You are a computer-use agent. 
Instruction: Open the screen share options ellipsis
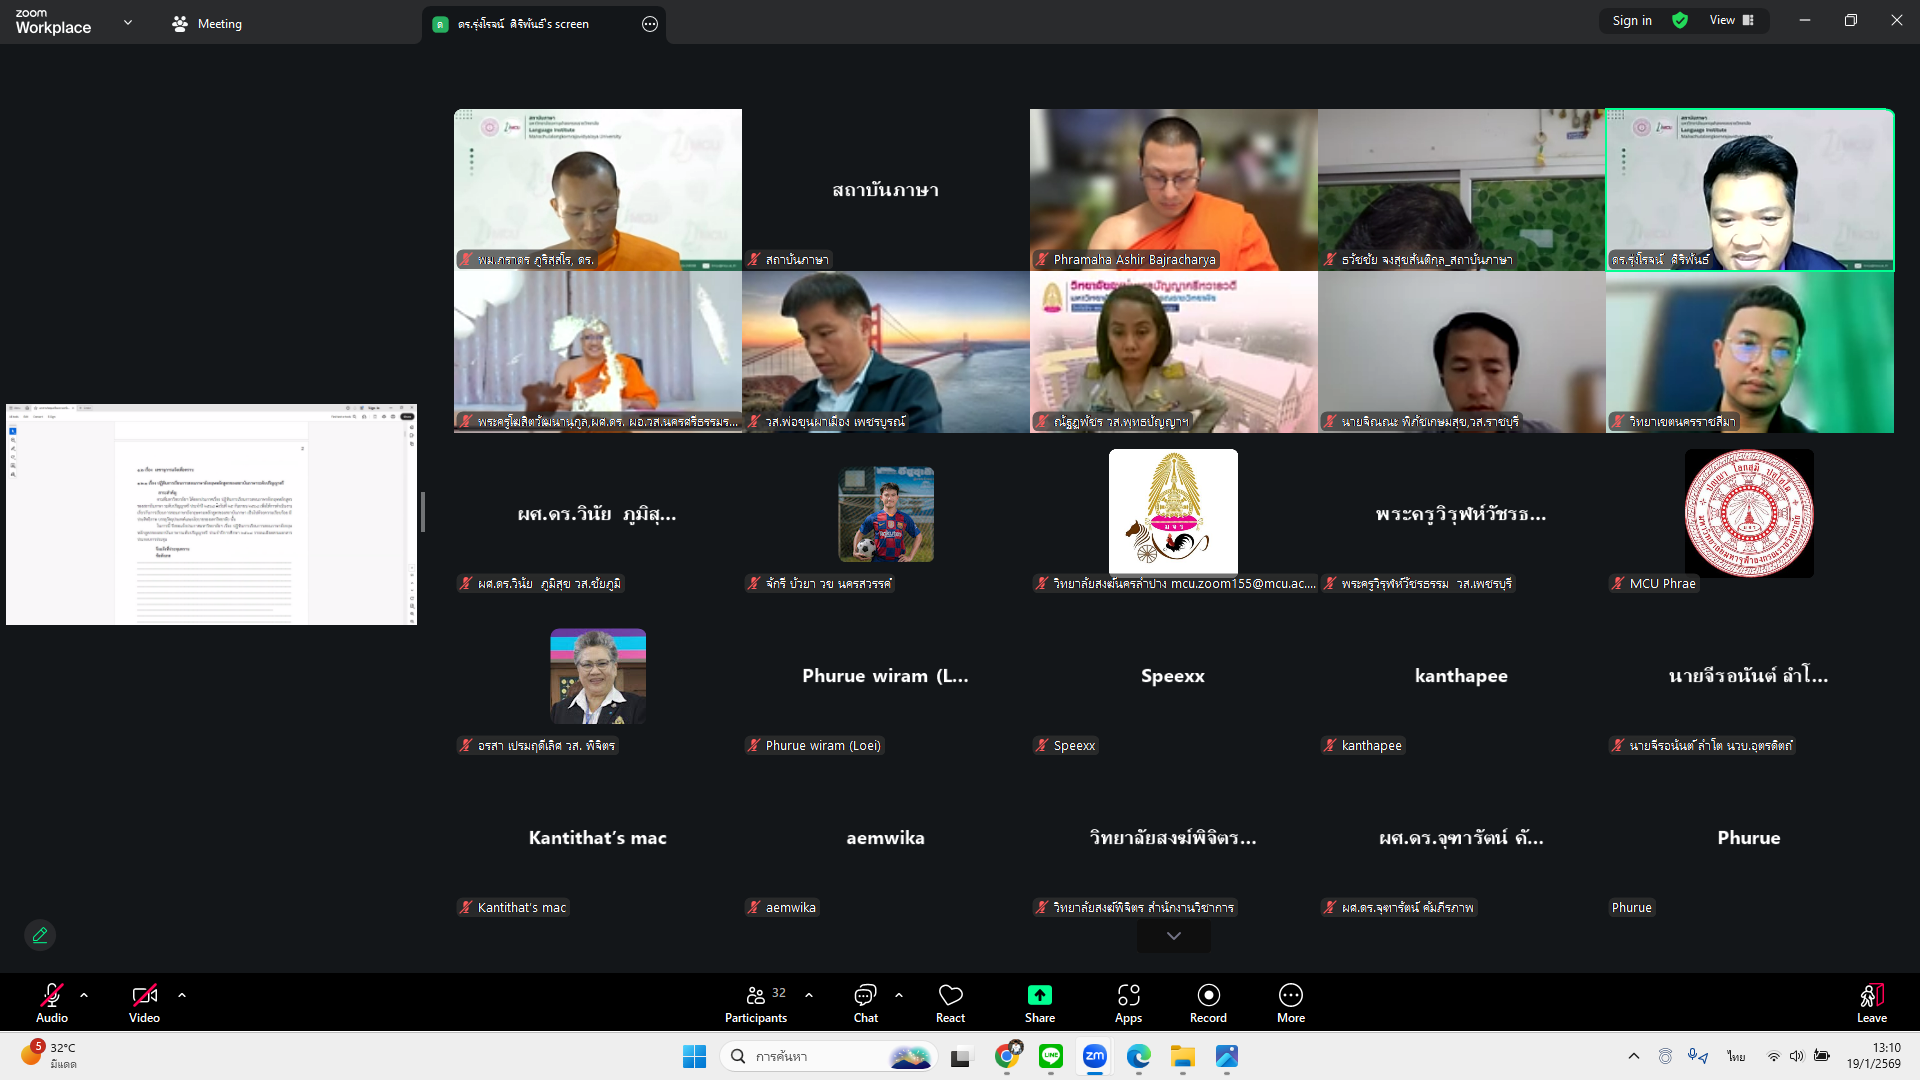click(650, 24)
